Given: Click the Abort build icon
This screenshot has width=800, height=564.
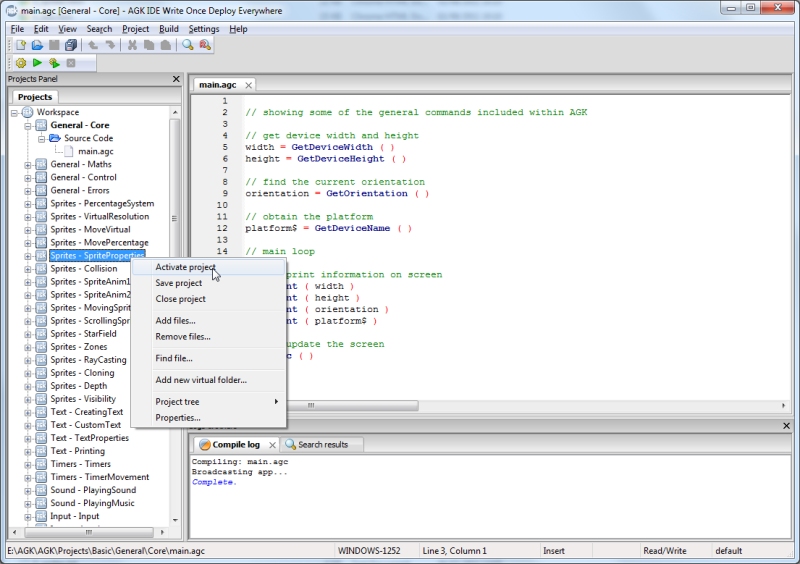Looking at the screenshot, I should [x=71, y=63].
